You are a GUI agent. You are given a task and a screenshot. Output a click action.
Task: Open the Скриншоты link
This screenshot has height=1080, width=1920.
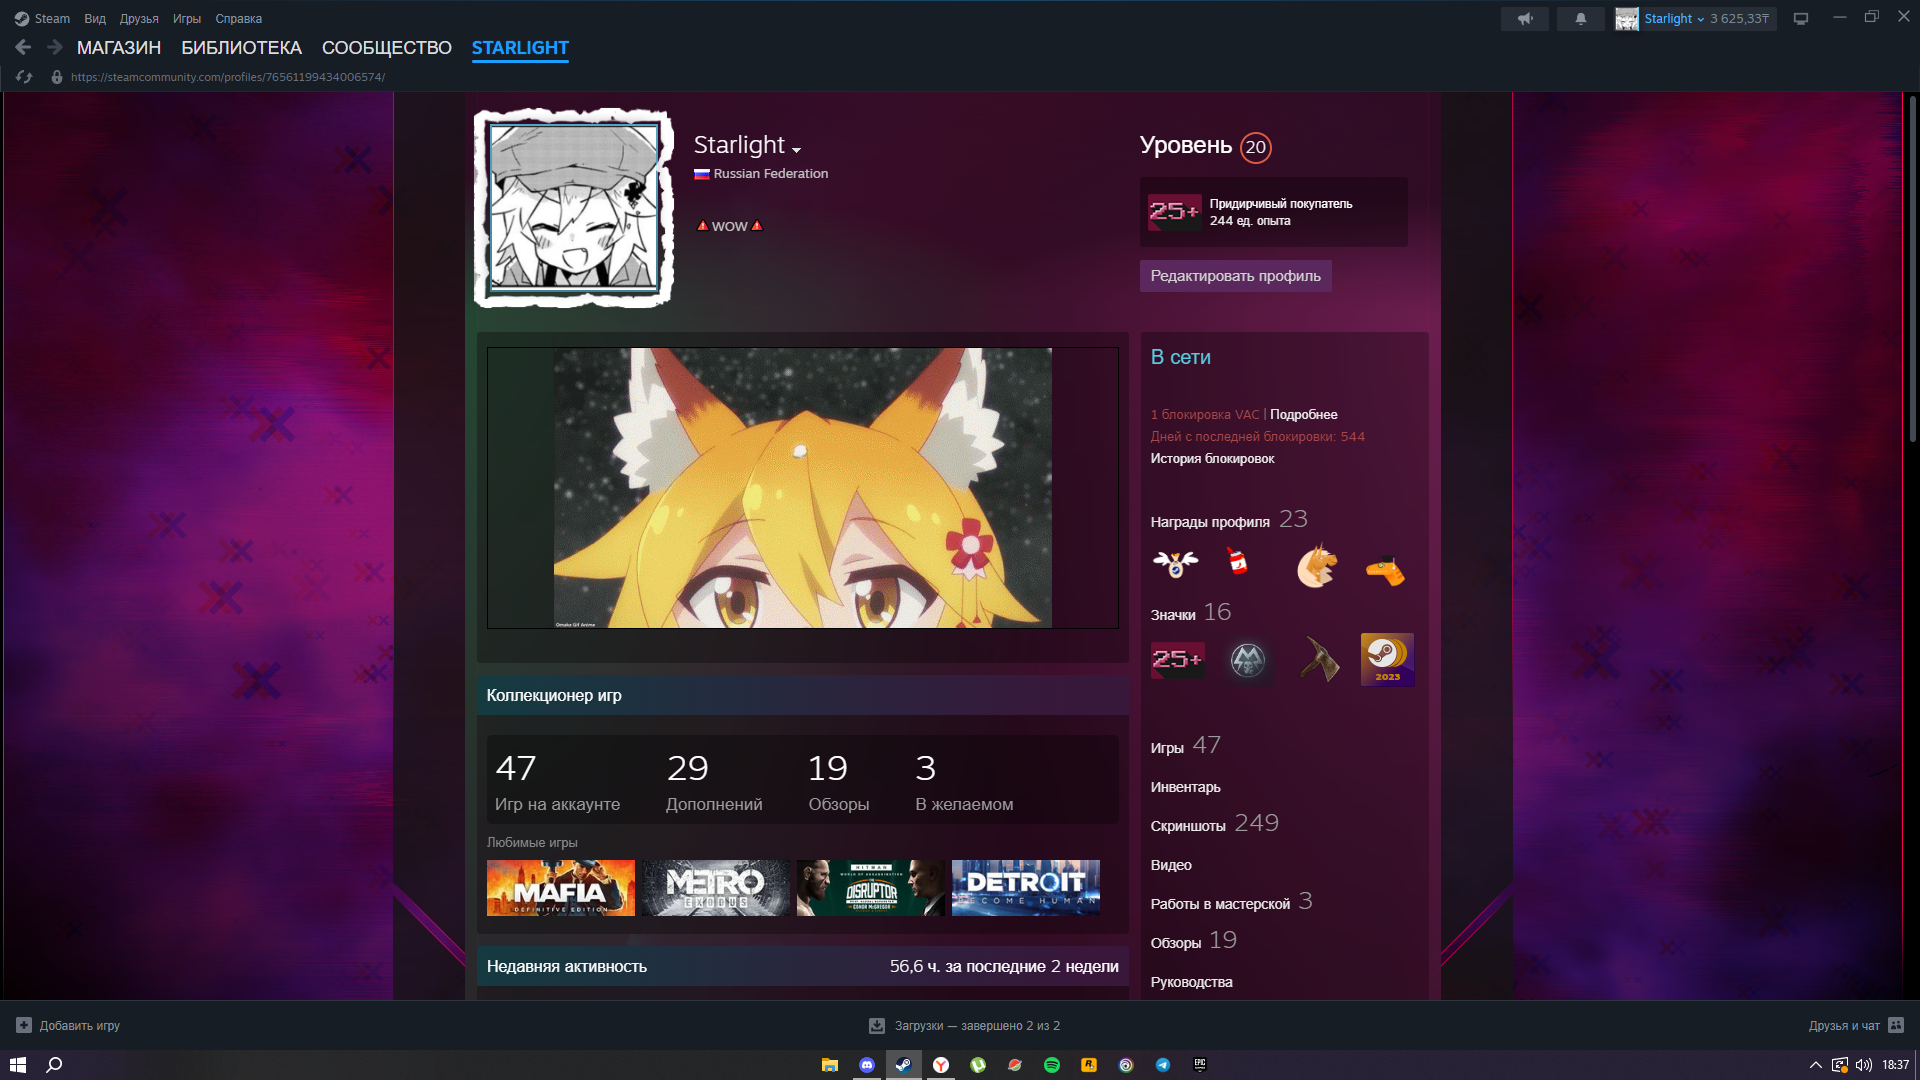(1188, 826)
